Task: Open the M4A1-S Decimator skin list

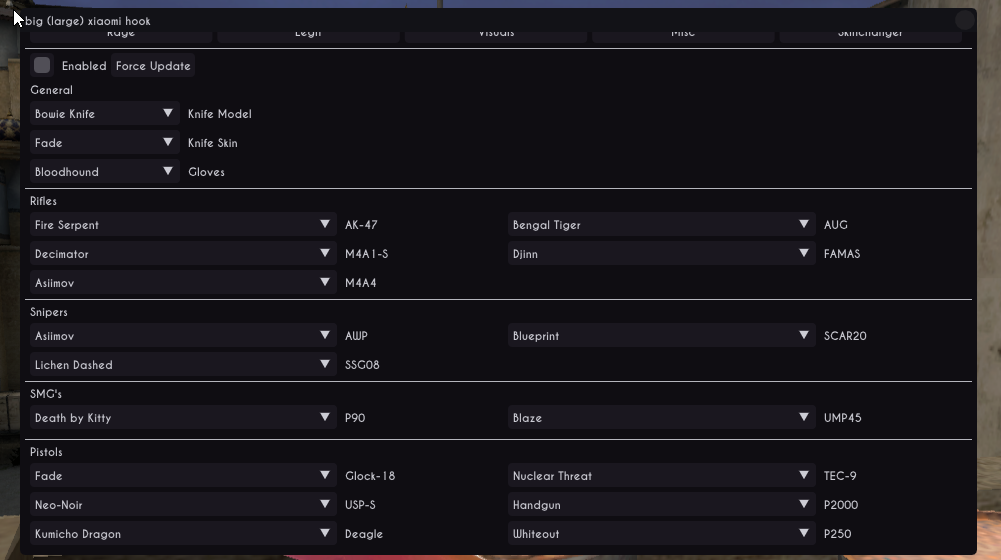Action: tap(183, 254)
